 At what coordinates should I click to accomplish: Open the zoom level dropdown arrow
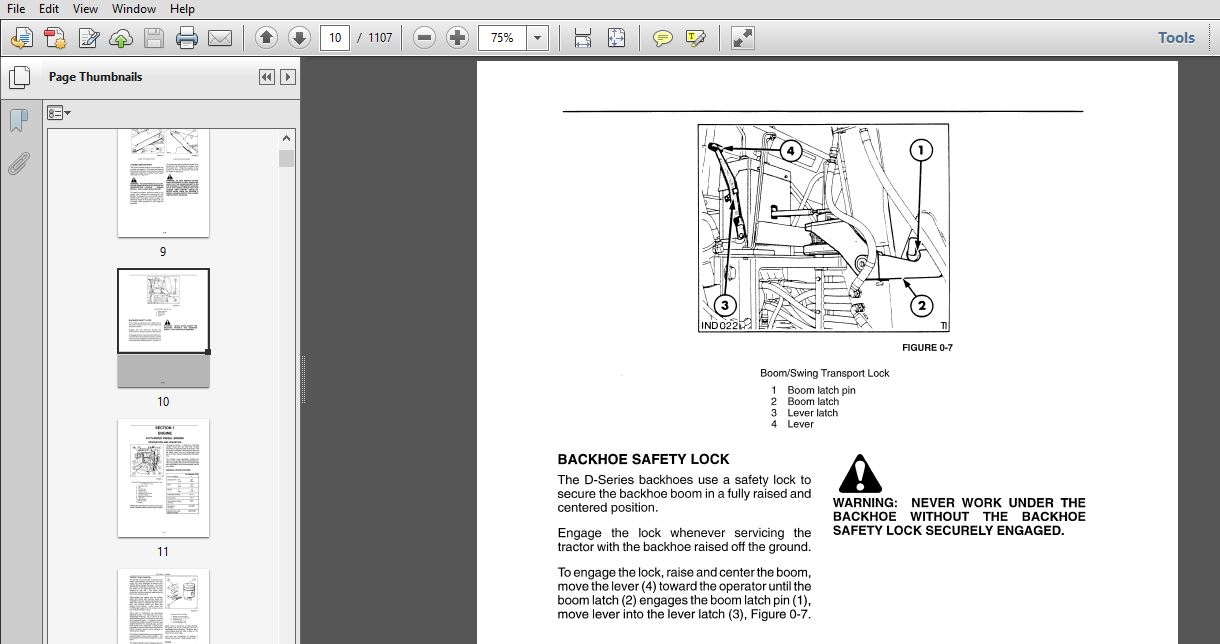tap(538, 38)
